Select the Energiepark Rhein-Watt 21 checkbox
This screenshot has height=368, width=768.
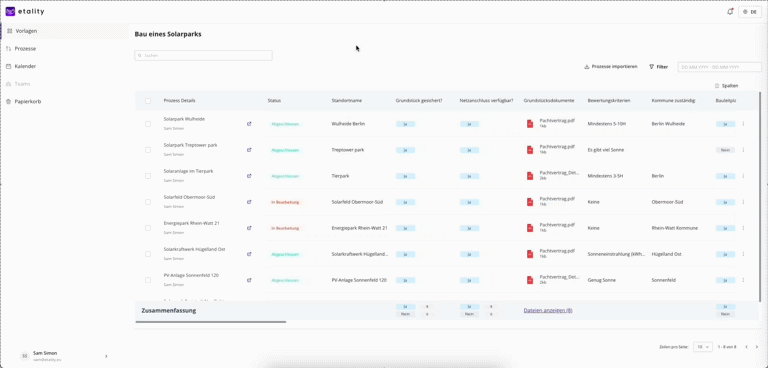click(148, 228)
